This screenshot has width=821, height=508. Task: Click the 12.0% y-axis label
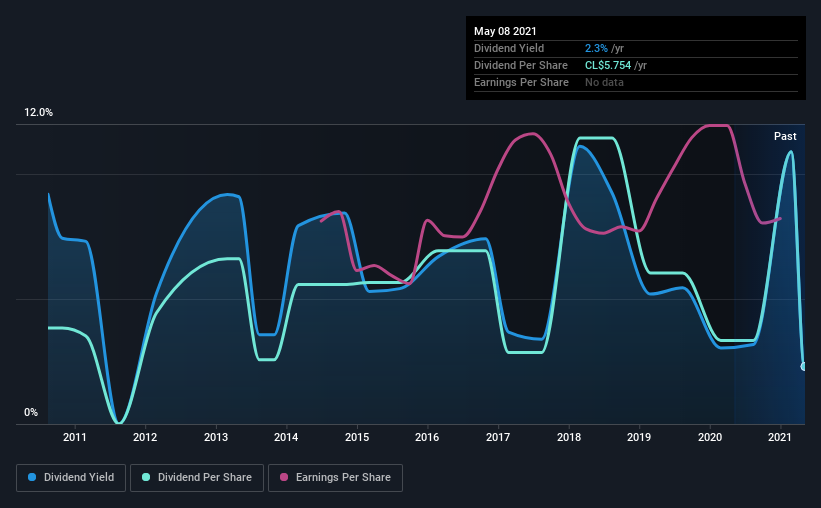(x=38, y=113)
